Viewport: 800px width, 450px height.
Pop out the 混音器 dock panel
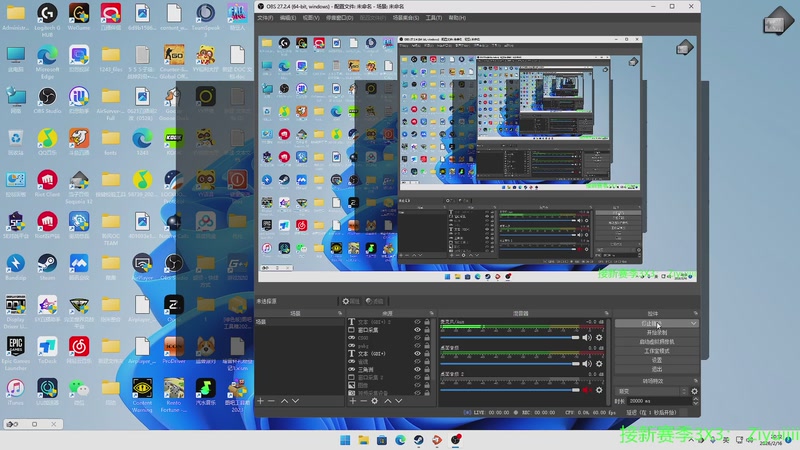coord(607,313)
